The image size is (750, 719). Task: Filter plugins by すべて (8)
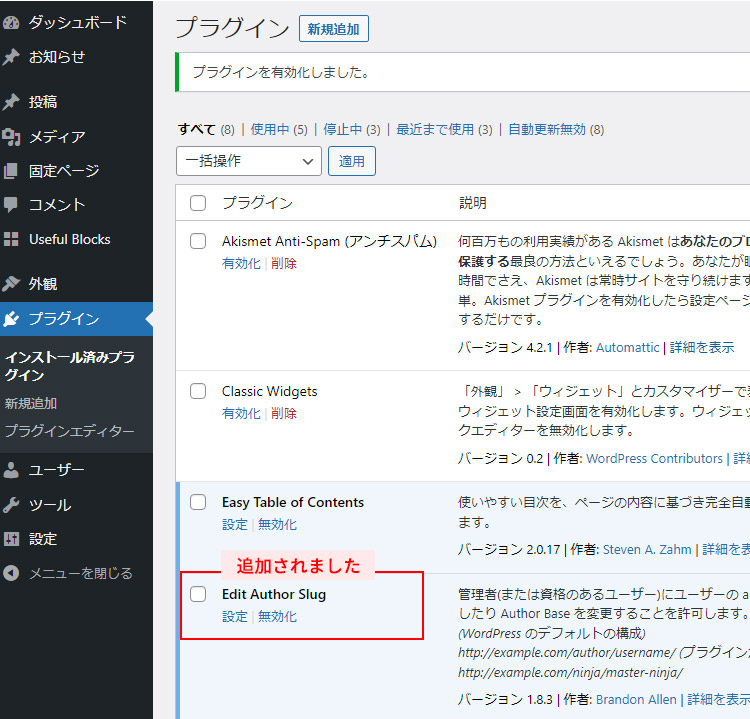[206, 129]
